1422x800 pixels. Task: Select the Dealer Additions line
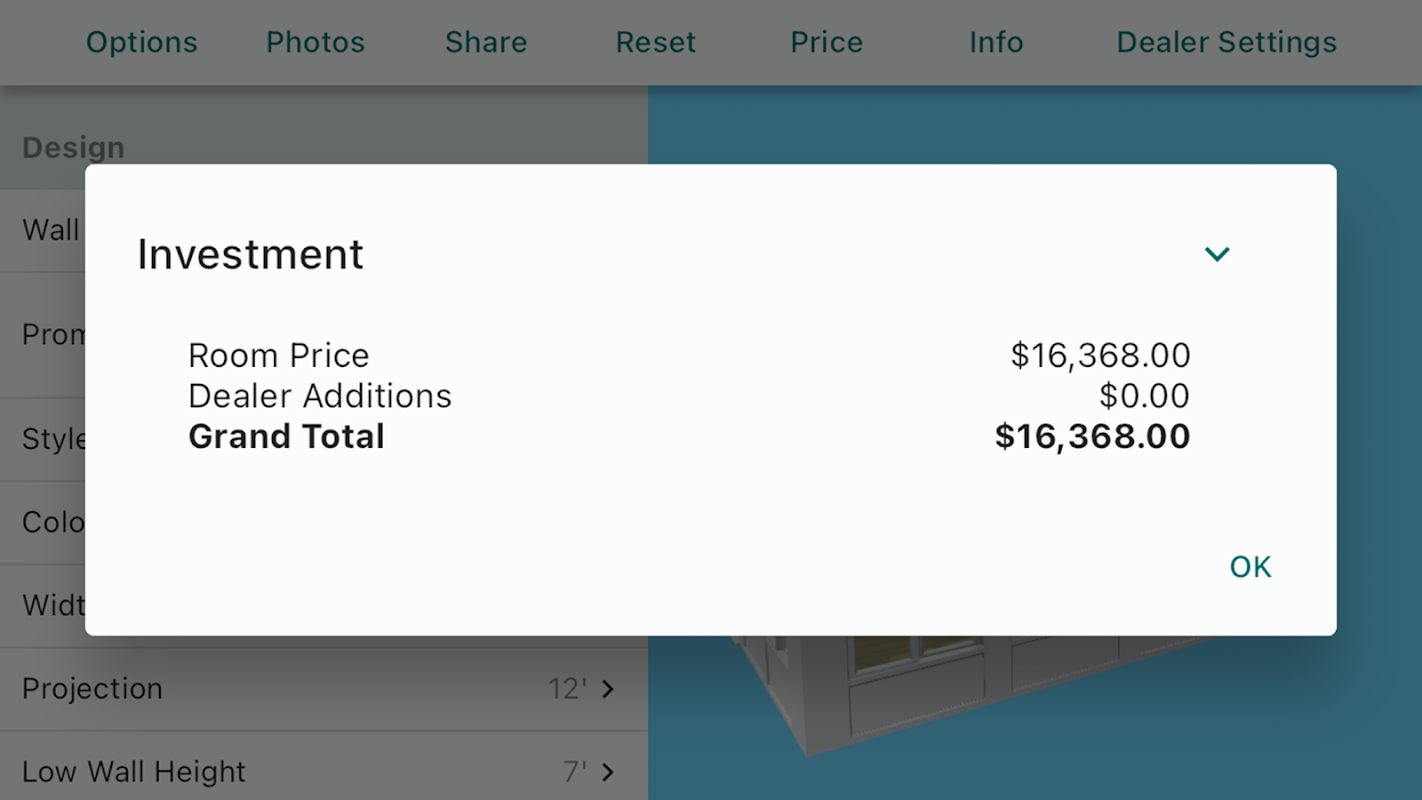pos(320,396)
